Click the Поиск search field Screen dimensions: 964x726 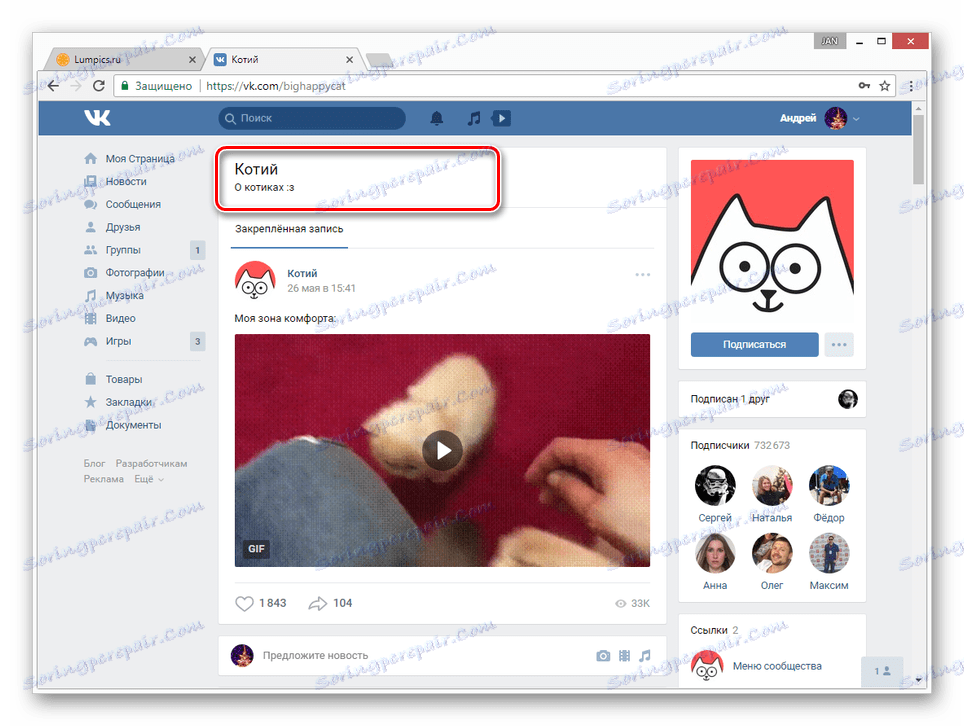(x=312, y=118)
